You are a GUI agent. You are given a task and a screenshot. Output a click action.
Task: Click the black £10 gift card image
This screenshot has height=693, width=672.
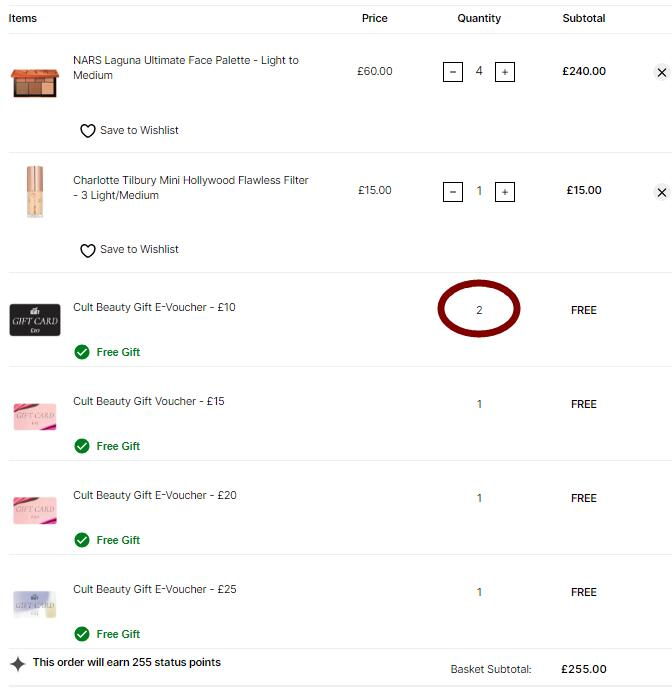[x=35, y=320]
